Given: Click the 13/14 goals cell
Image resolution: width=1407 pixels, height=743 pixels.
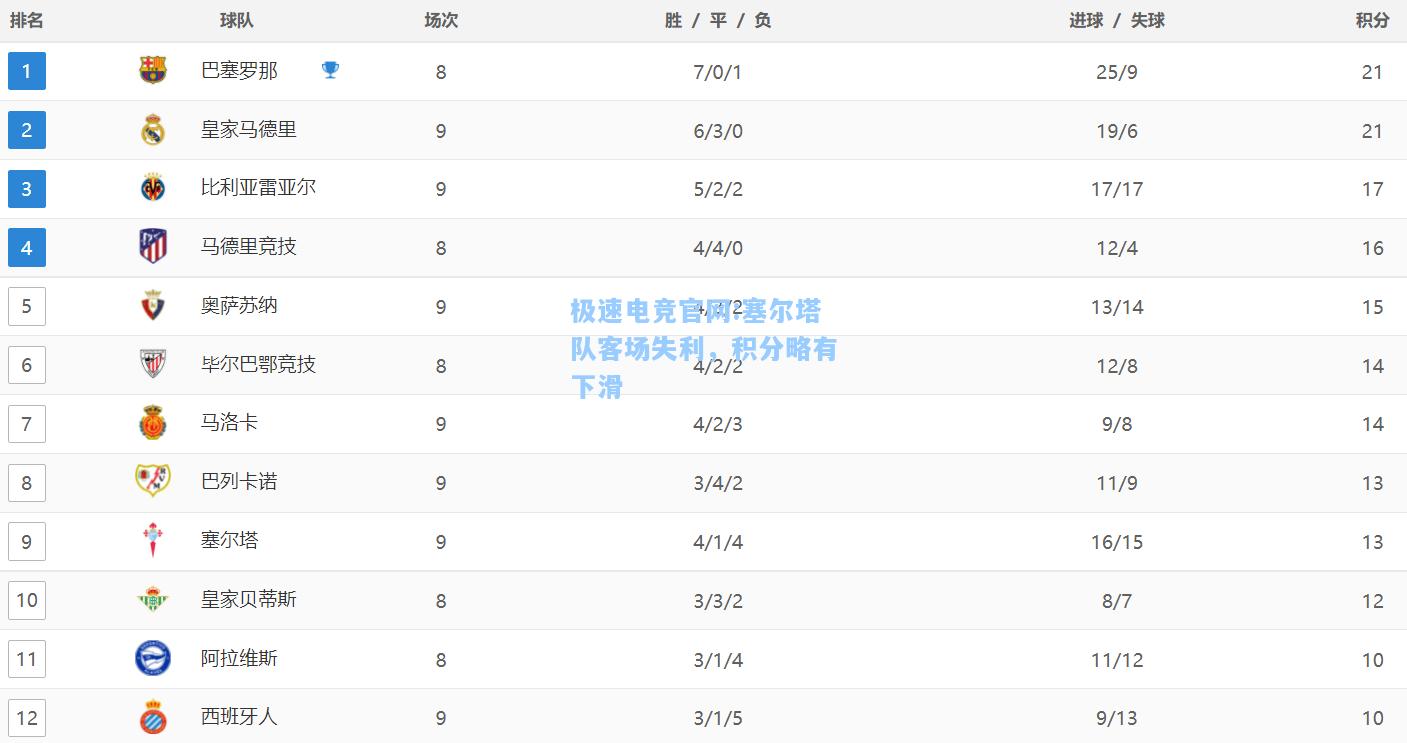Looking at the screenshot, I should point(1117,307).
